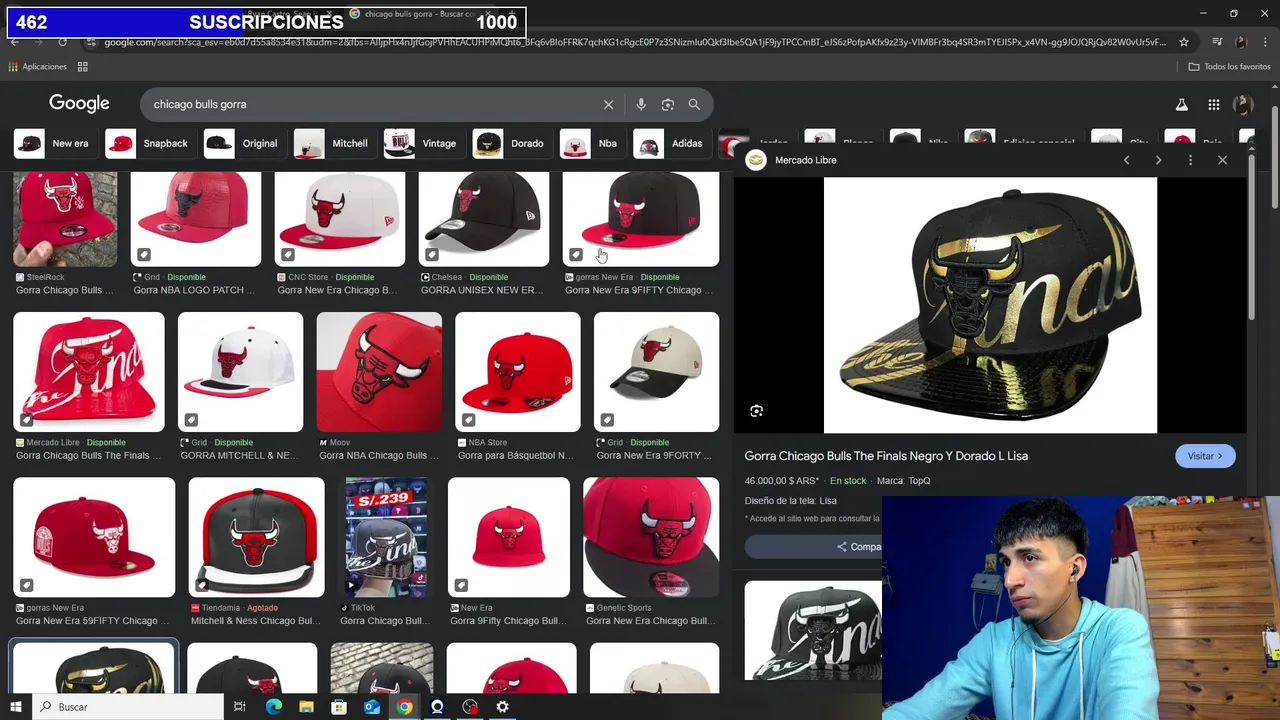The width and height of the screenshot is (1280, 720).
Task: Submit search with the magnifier icon
Action: click(x=694, y=104)
